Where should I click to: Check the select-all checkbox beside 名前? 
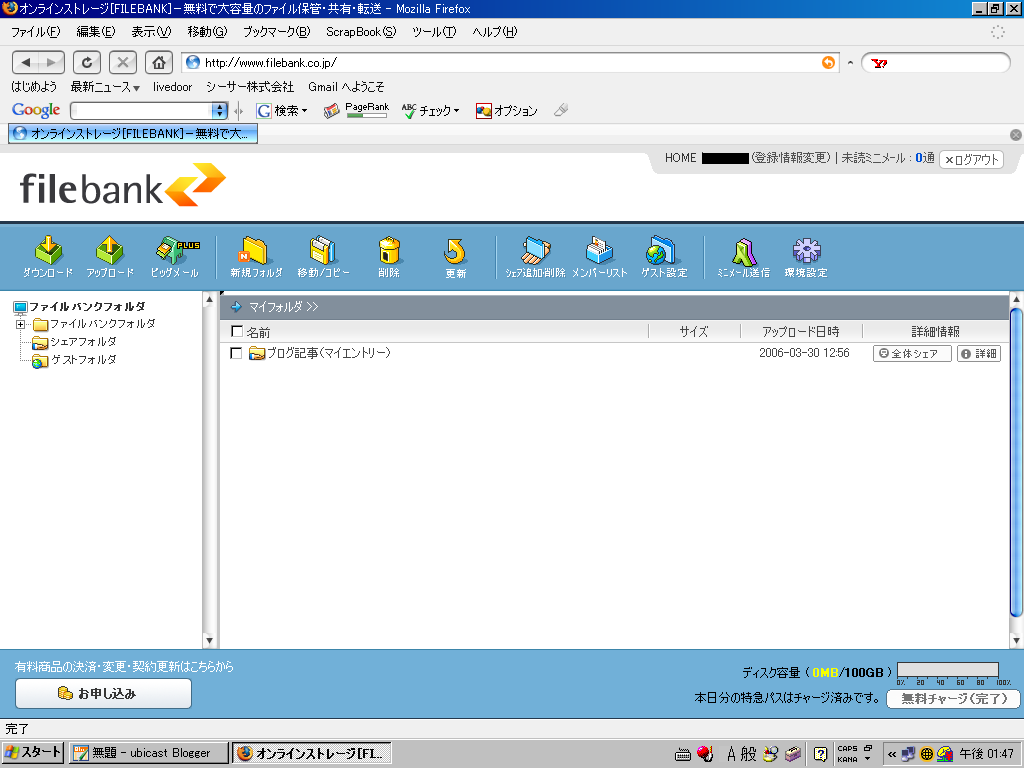tap(237, 332)
